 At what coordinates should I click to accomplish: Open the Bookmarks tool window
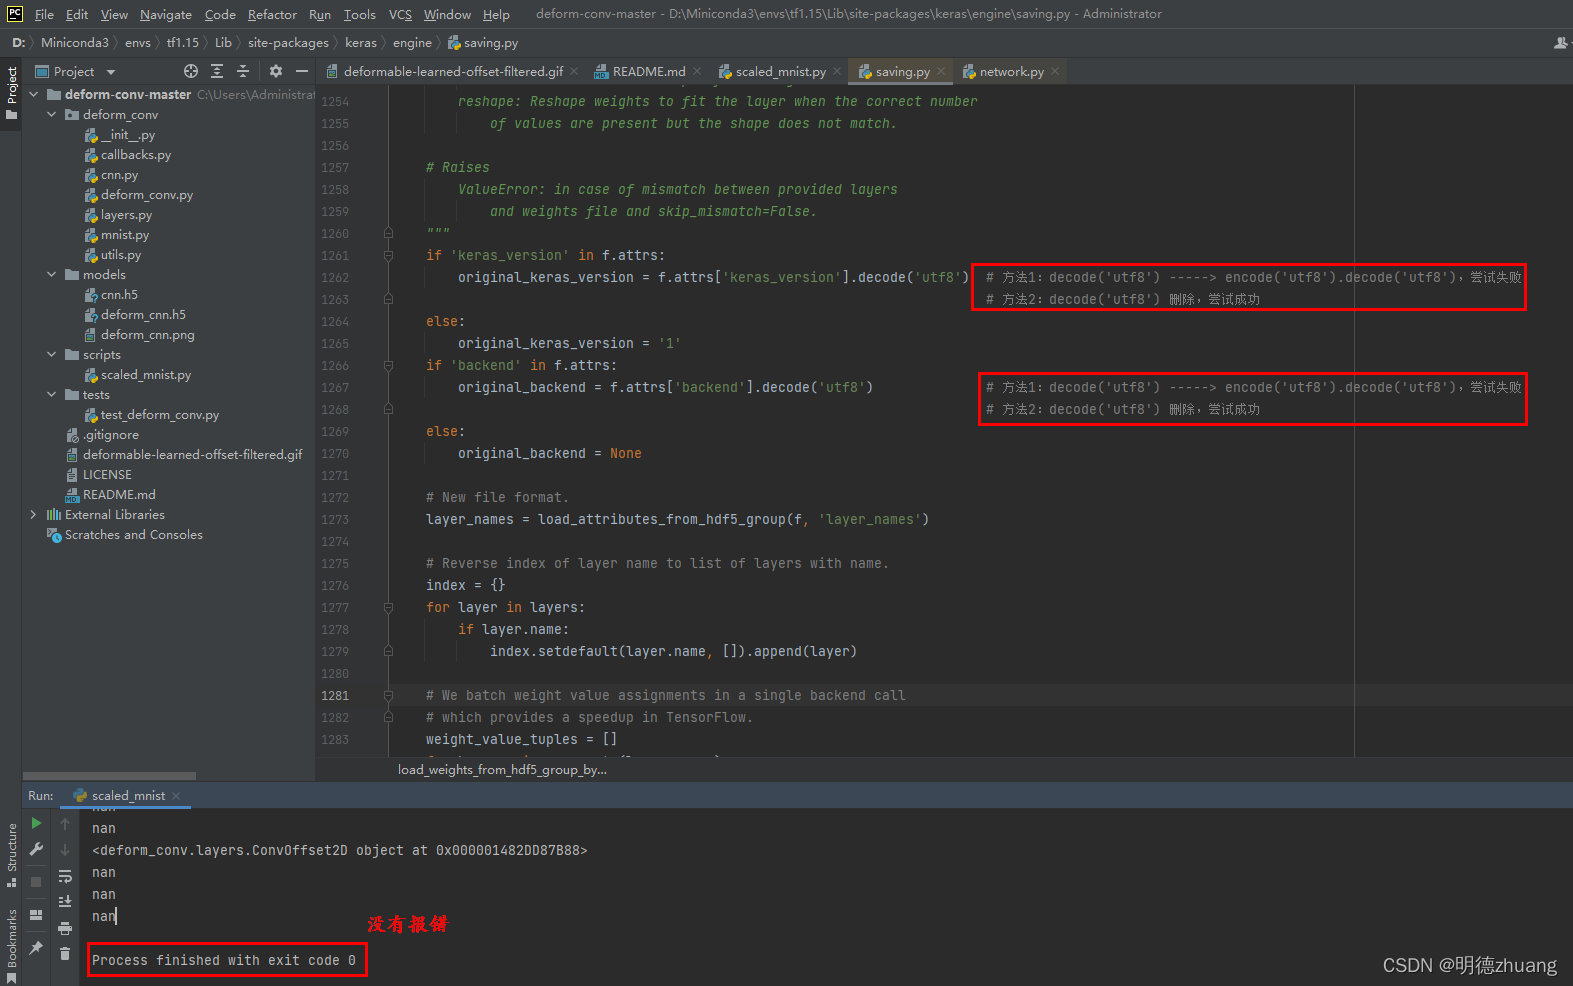tap(11, 945)
